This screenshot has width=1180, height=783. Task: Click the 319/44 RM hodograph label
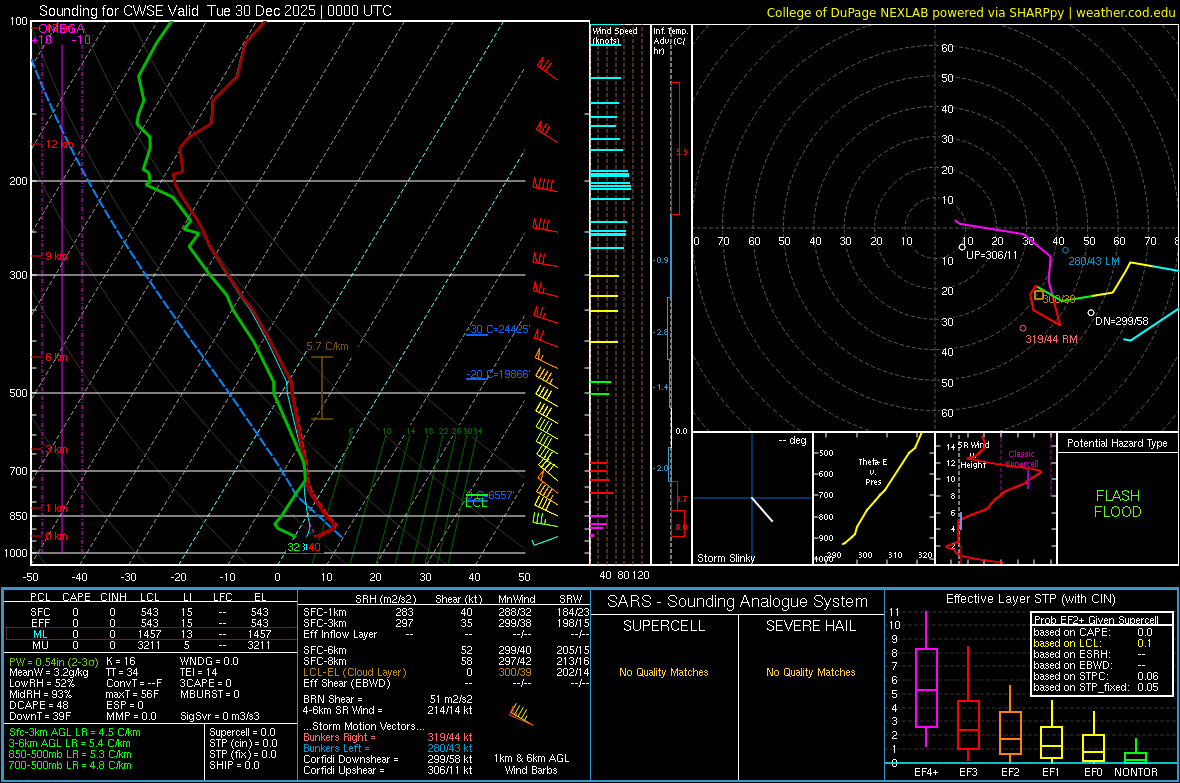1051,340
